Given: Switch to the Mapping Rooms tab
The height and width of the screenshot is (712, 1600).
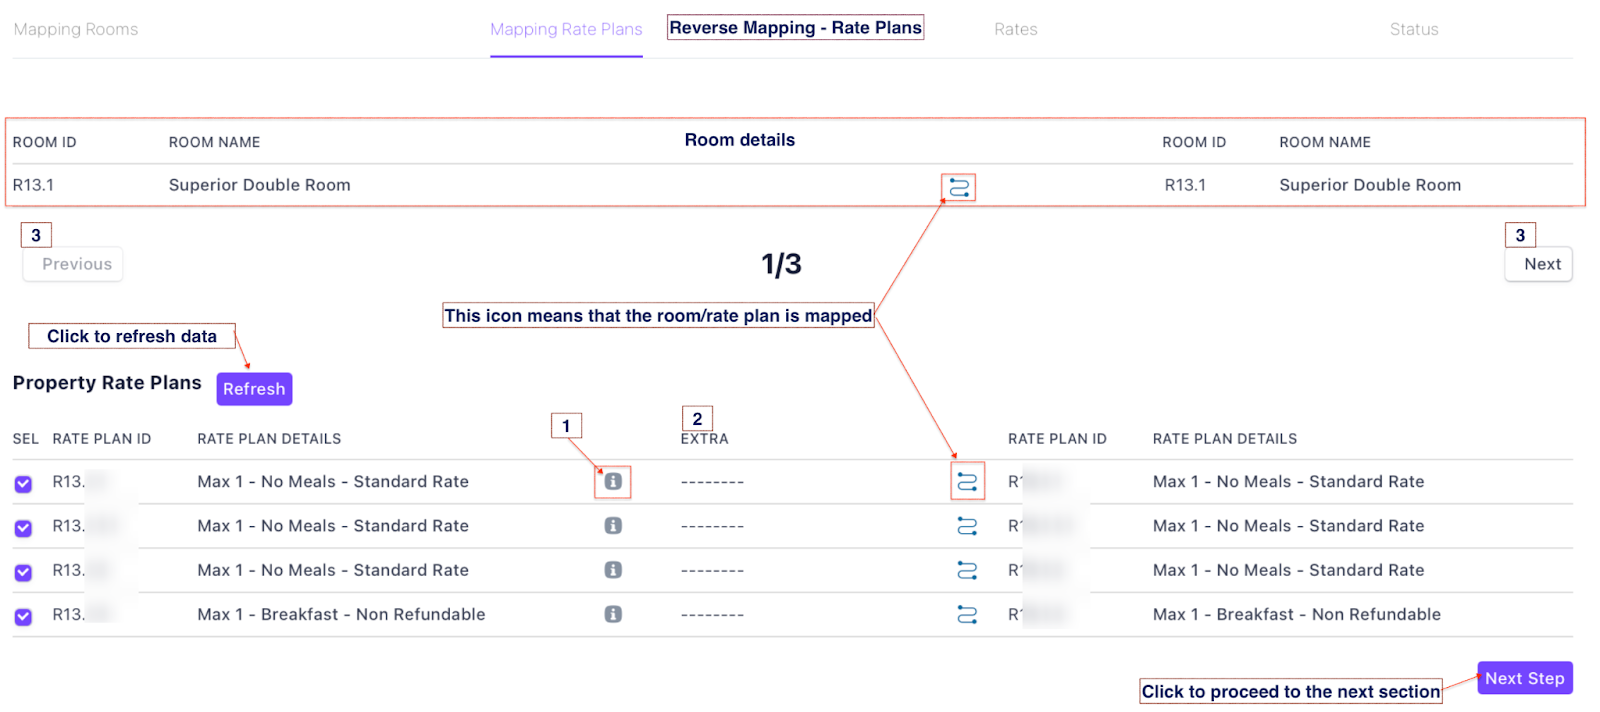Looking at the screenshot, I should [x=76, y=29].
